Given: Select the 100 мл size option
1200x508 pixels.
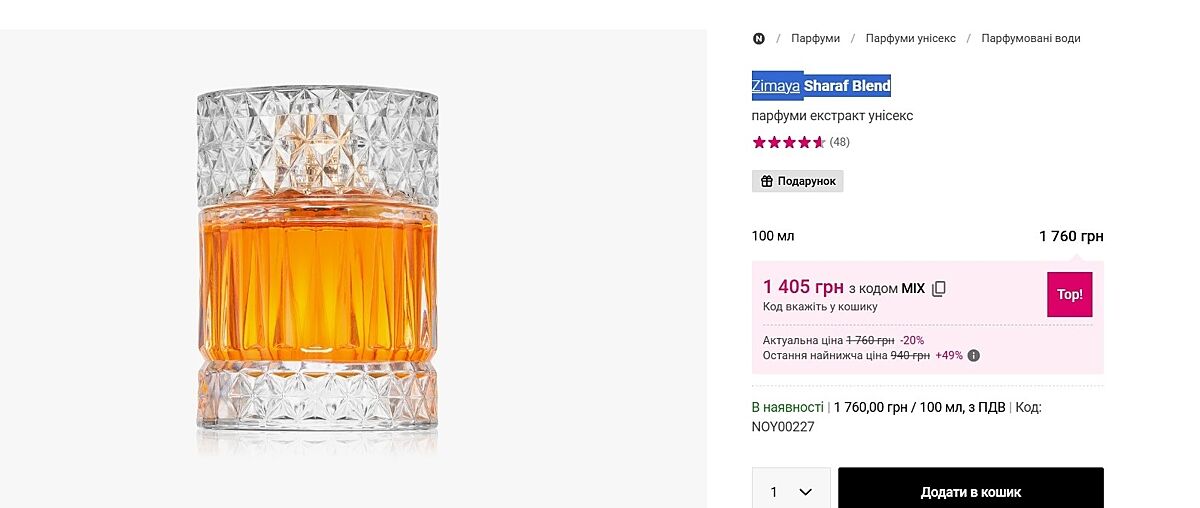Looking at the screenshot, I should click(x=773, y=236).
